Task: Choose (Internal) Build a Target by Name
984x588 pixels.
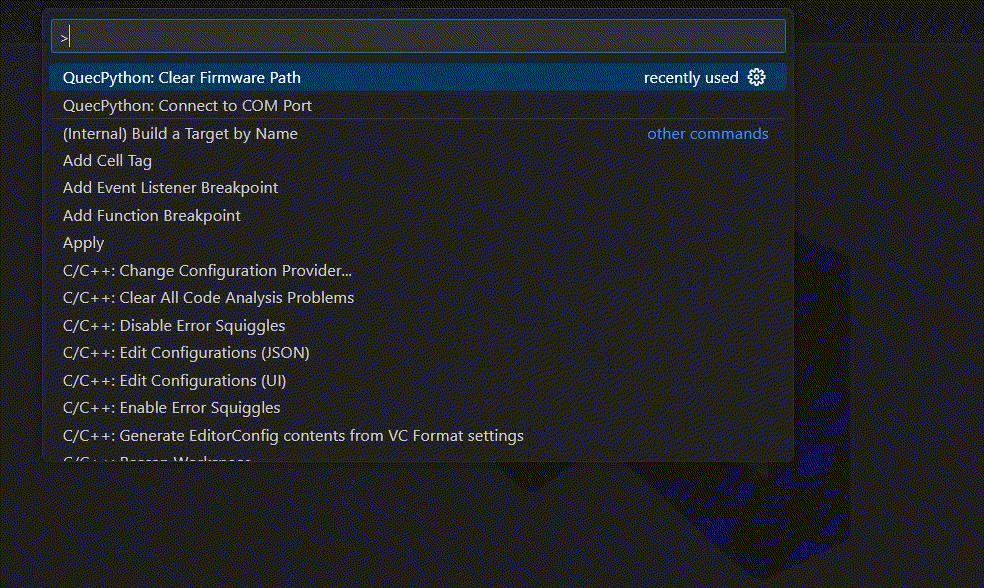Action: [418, 134]
